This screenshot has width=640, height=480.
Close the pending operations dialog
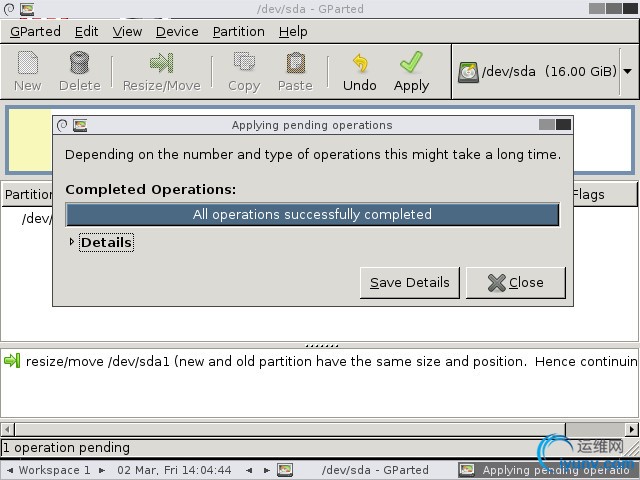coord(516,282)
